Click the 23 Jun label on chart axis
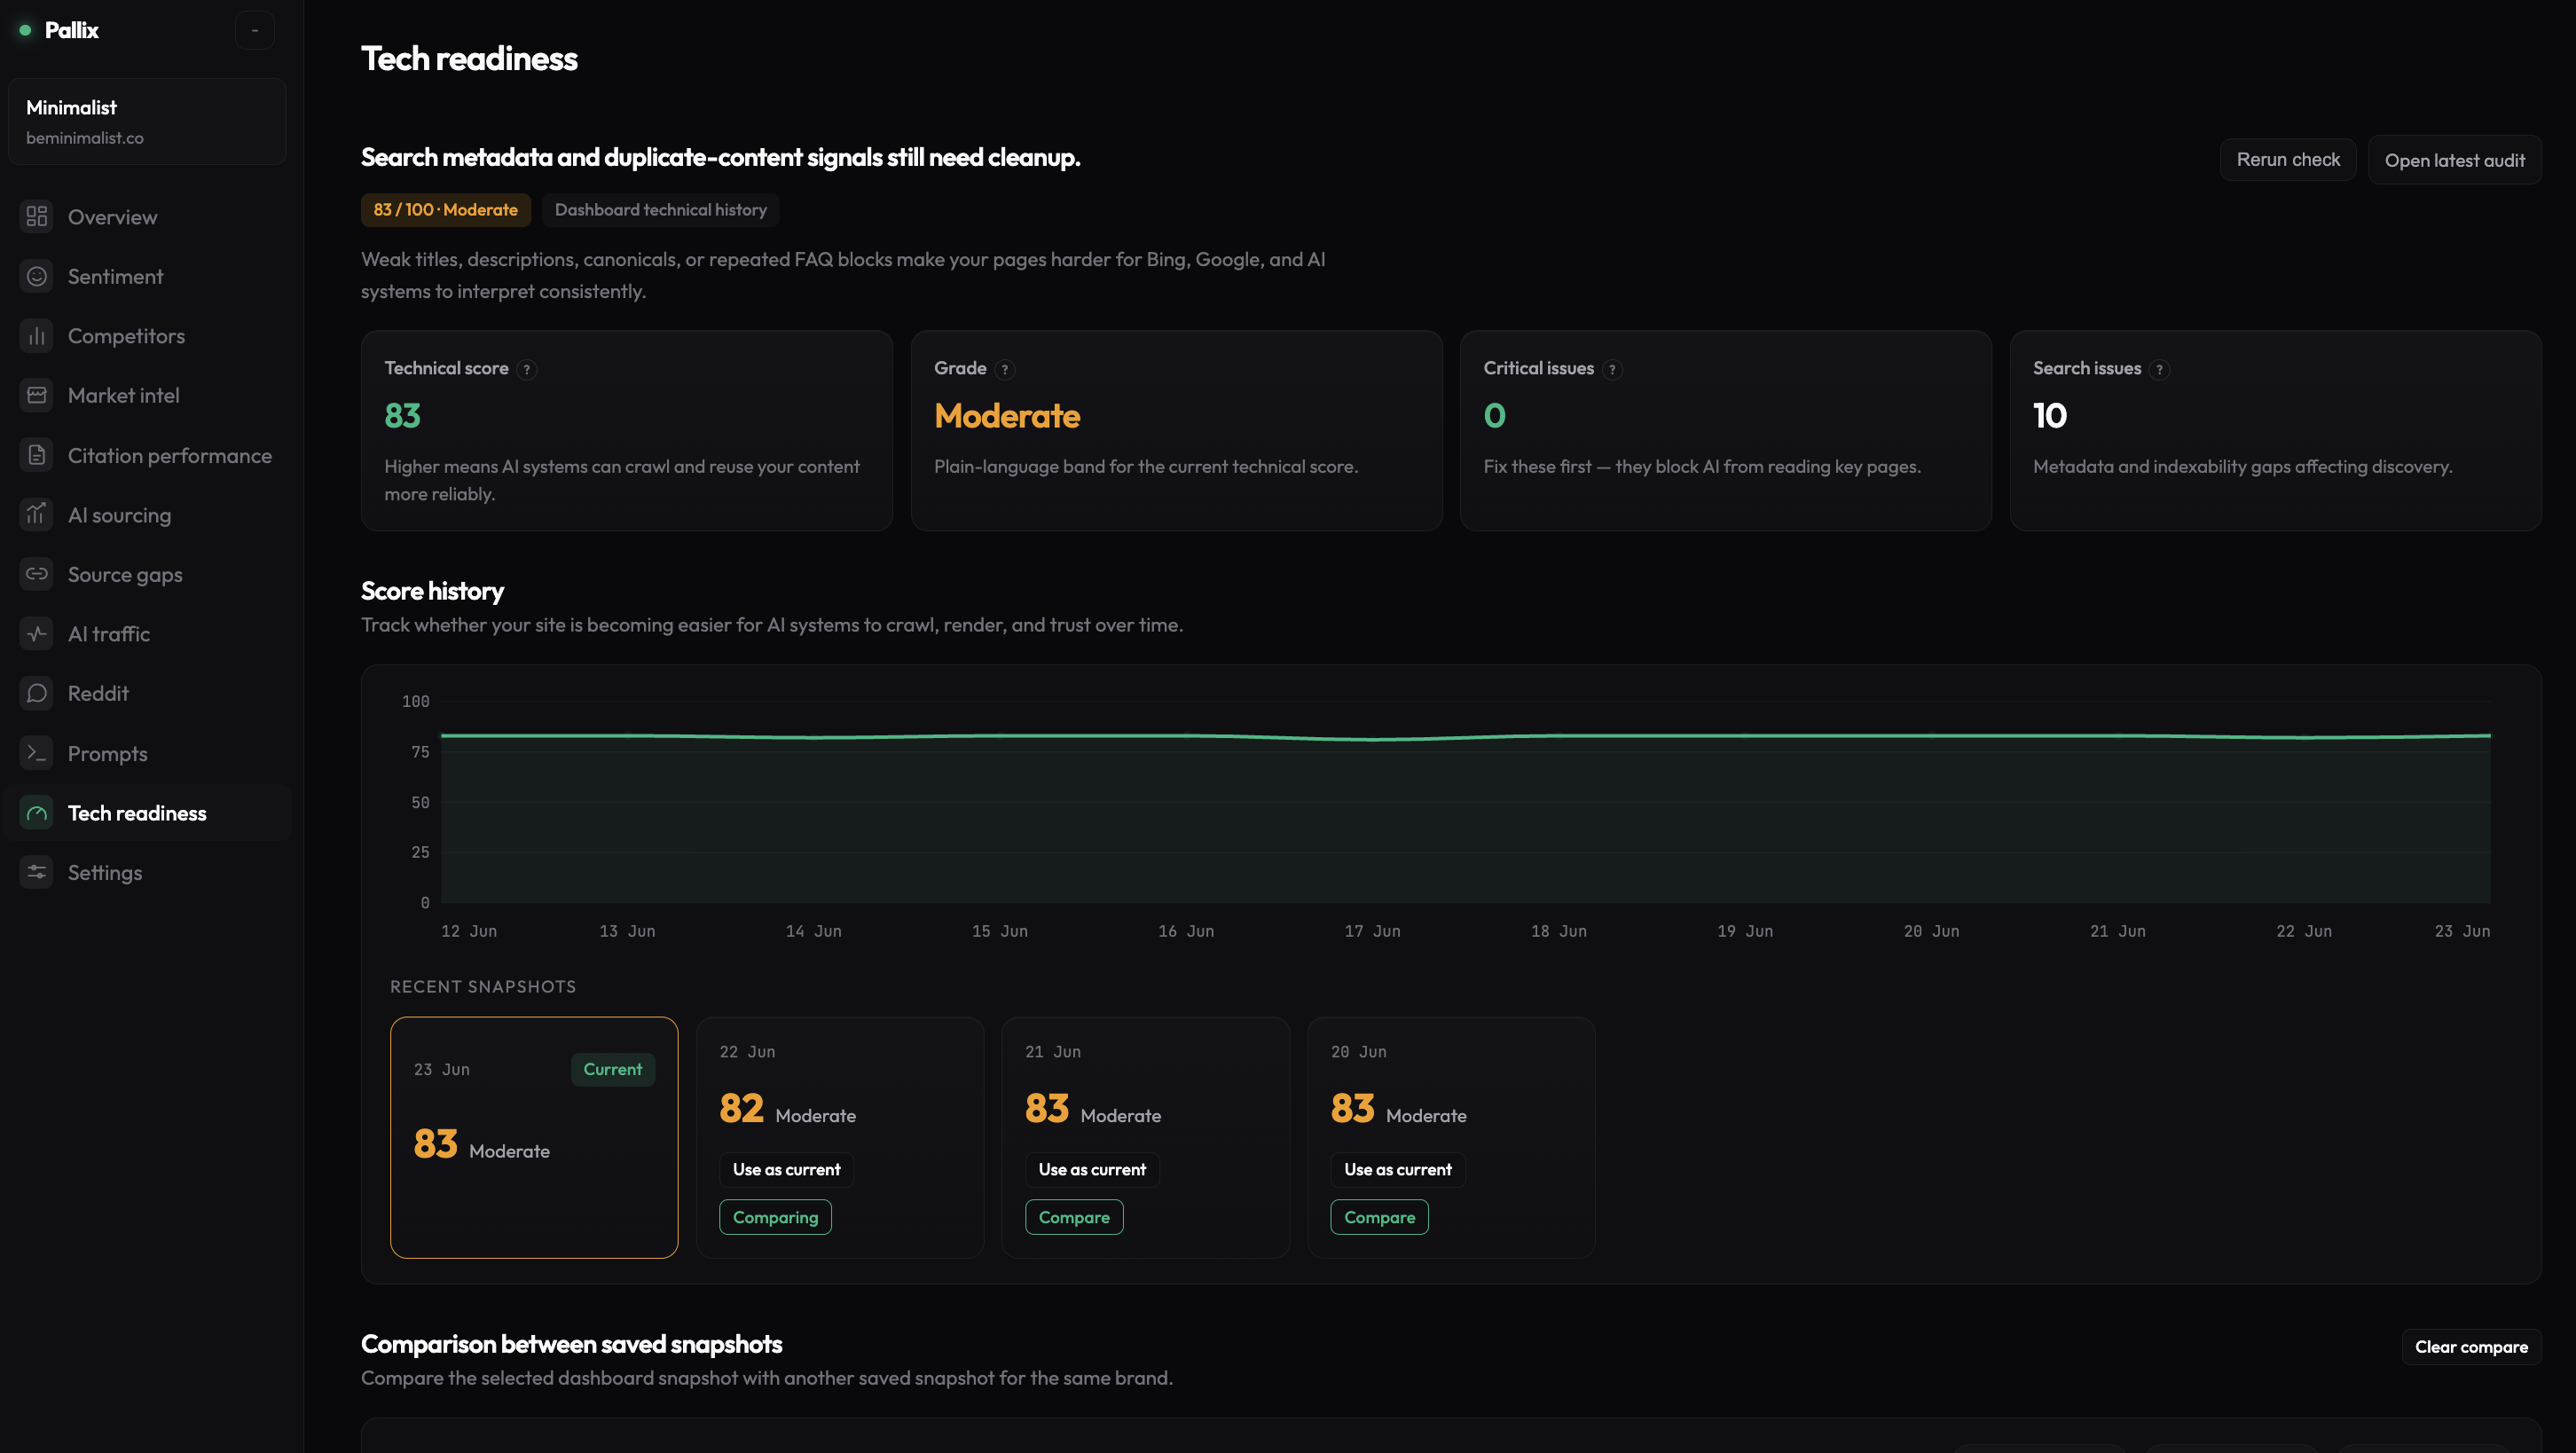 (2462, 931)
